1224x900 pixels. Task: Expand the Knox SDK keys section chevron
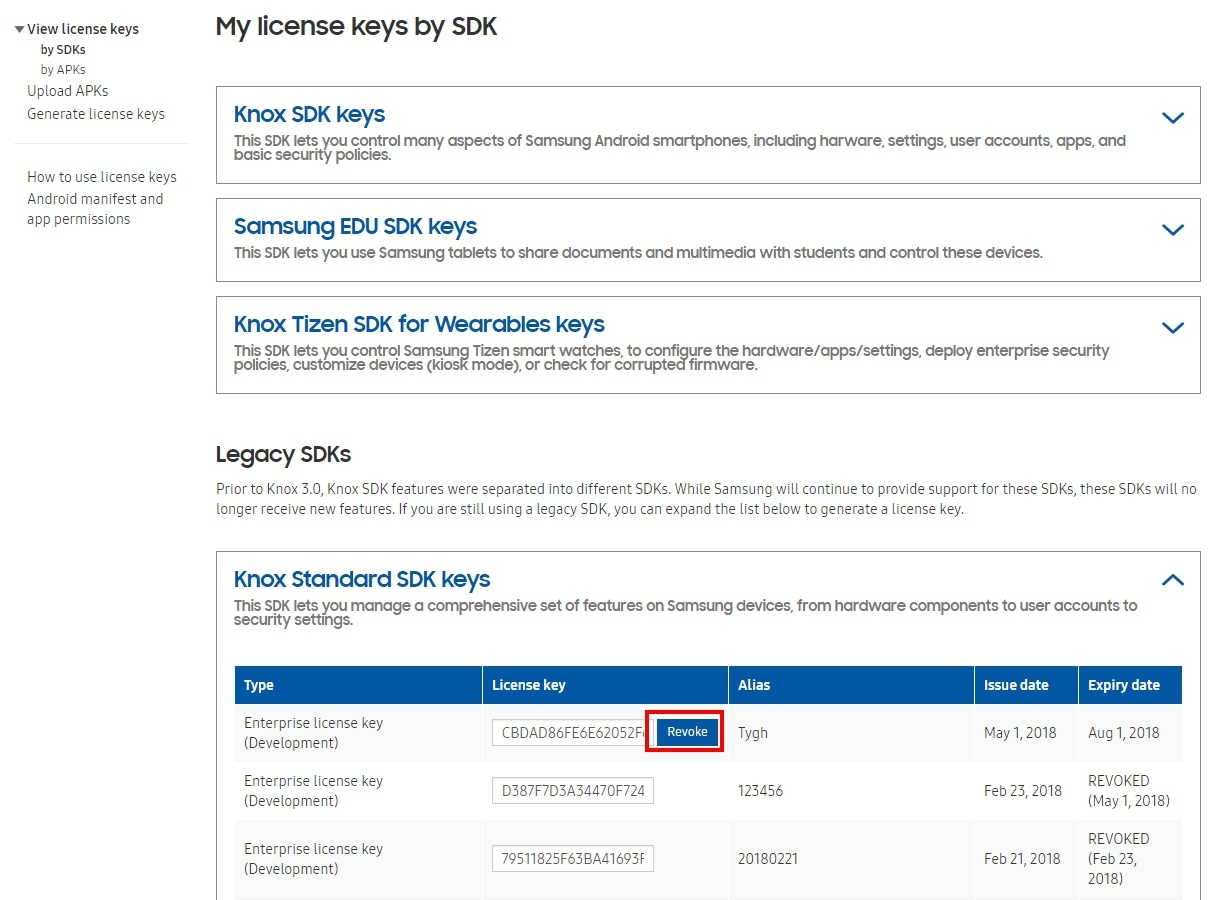(x=1173, y=118)
